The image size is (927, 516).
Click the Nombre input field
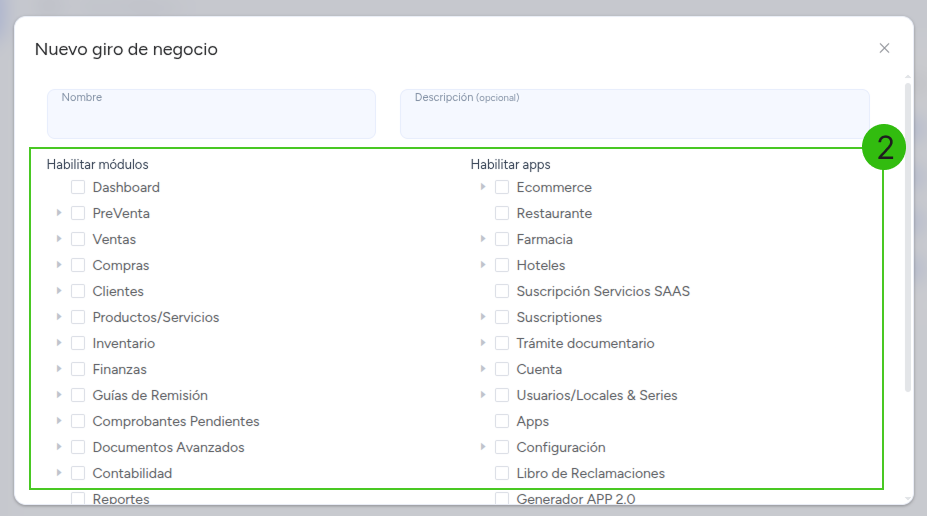click(211, 114)
